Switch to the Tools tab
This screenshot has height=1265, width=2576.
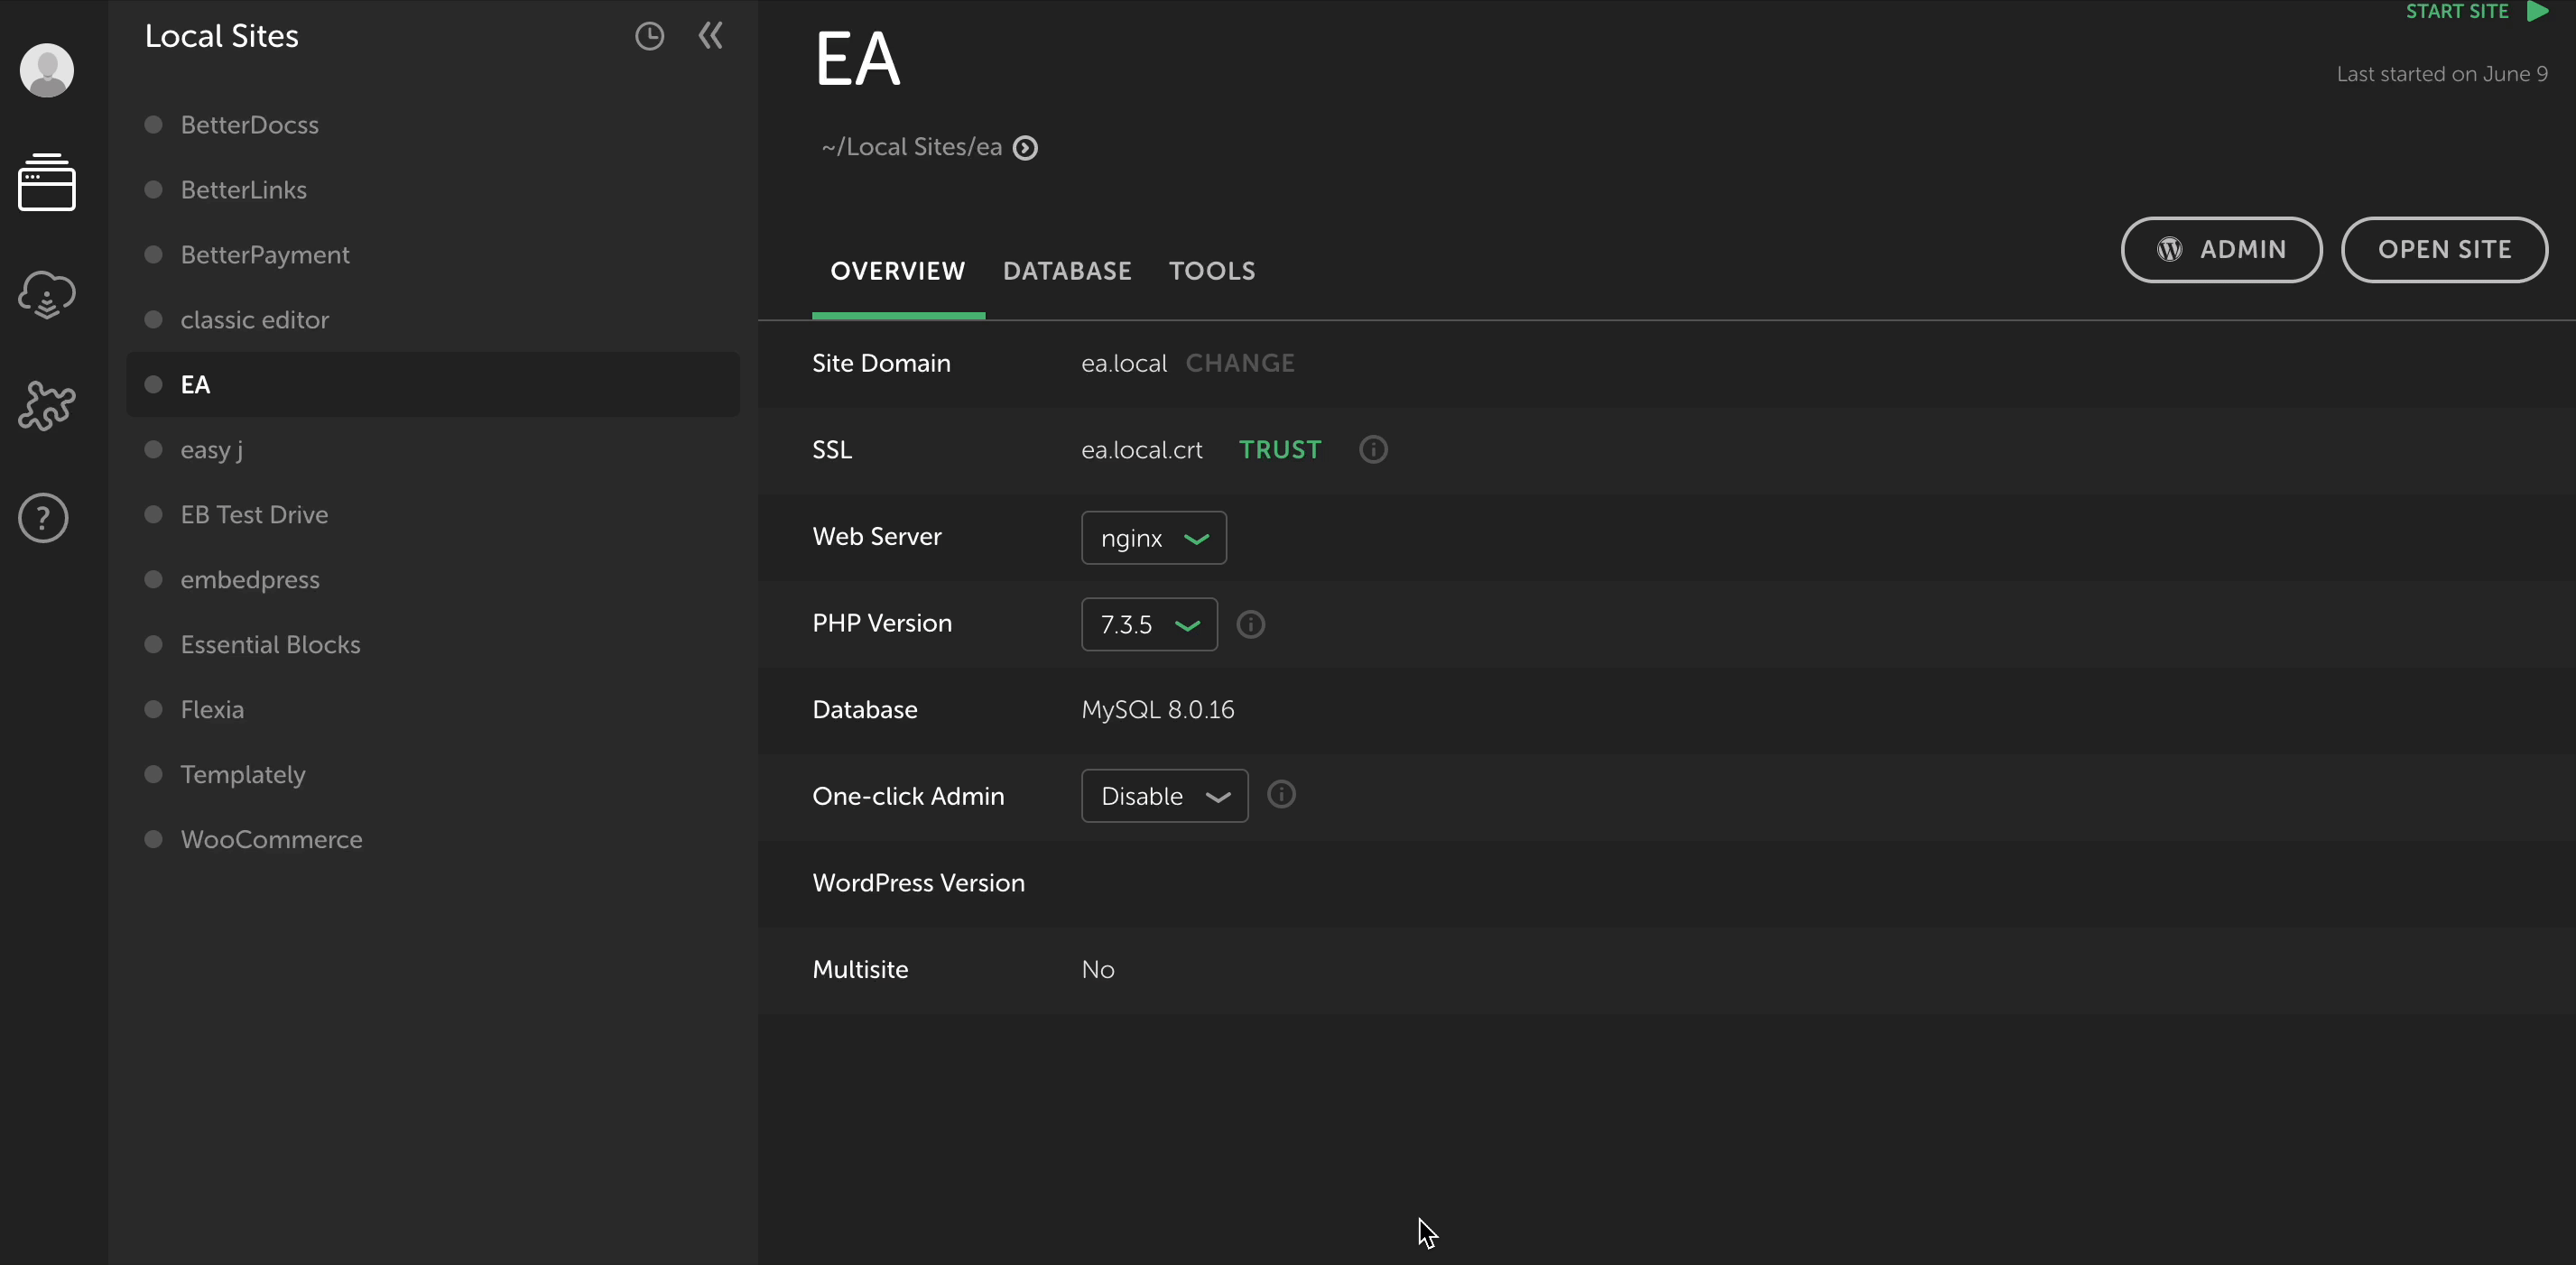(1212, 271)
